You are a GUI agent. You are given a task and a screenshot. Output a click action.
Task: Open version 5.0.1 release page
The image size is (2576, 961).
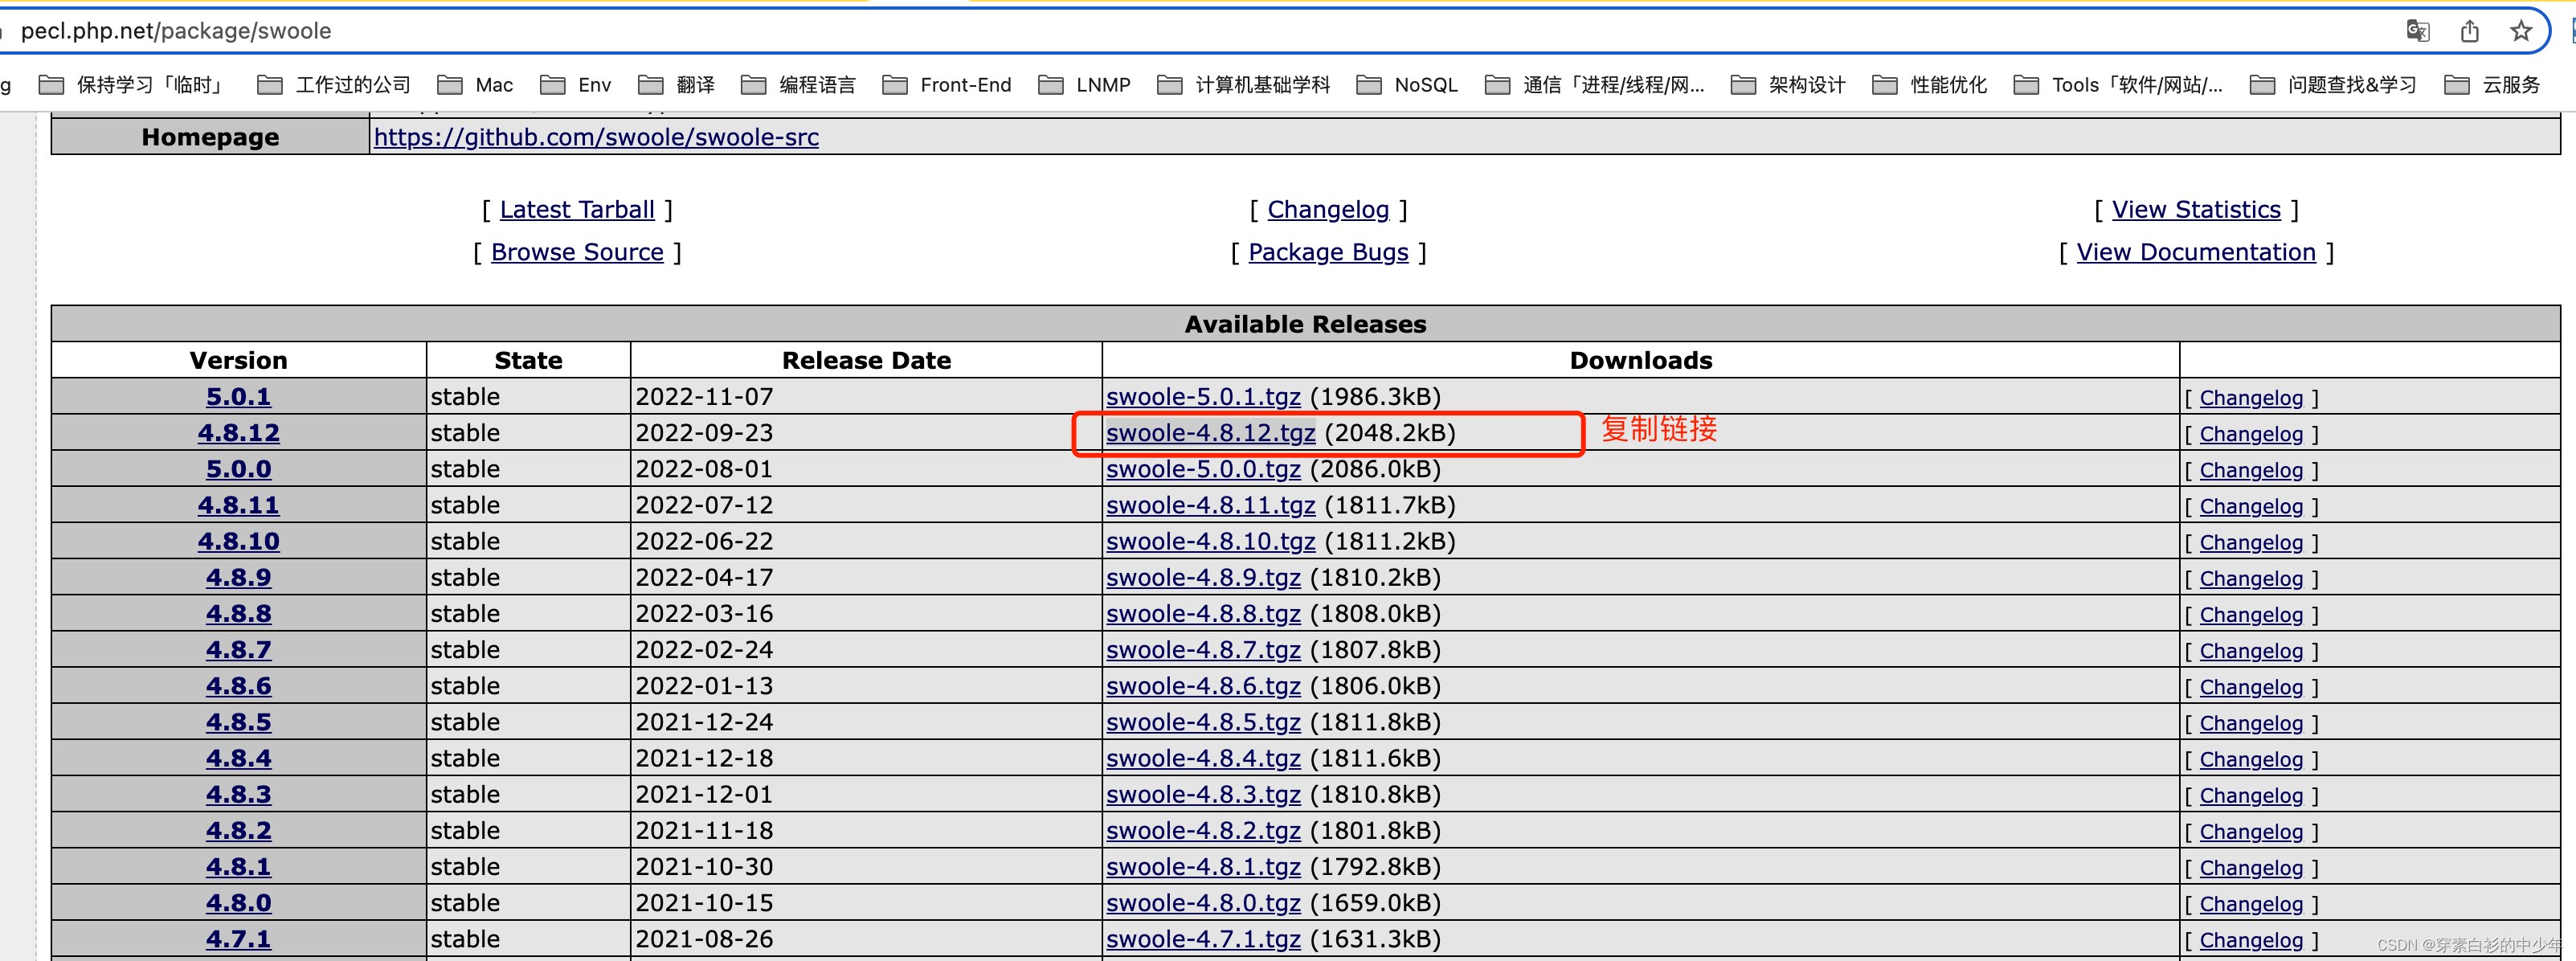(x=238, y=397)
